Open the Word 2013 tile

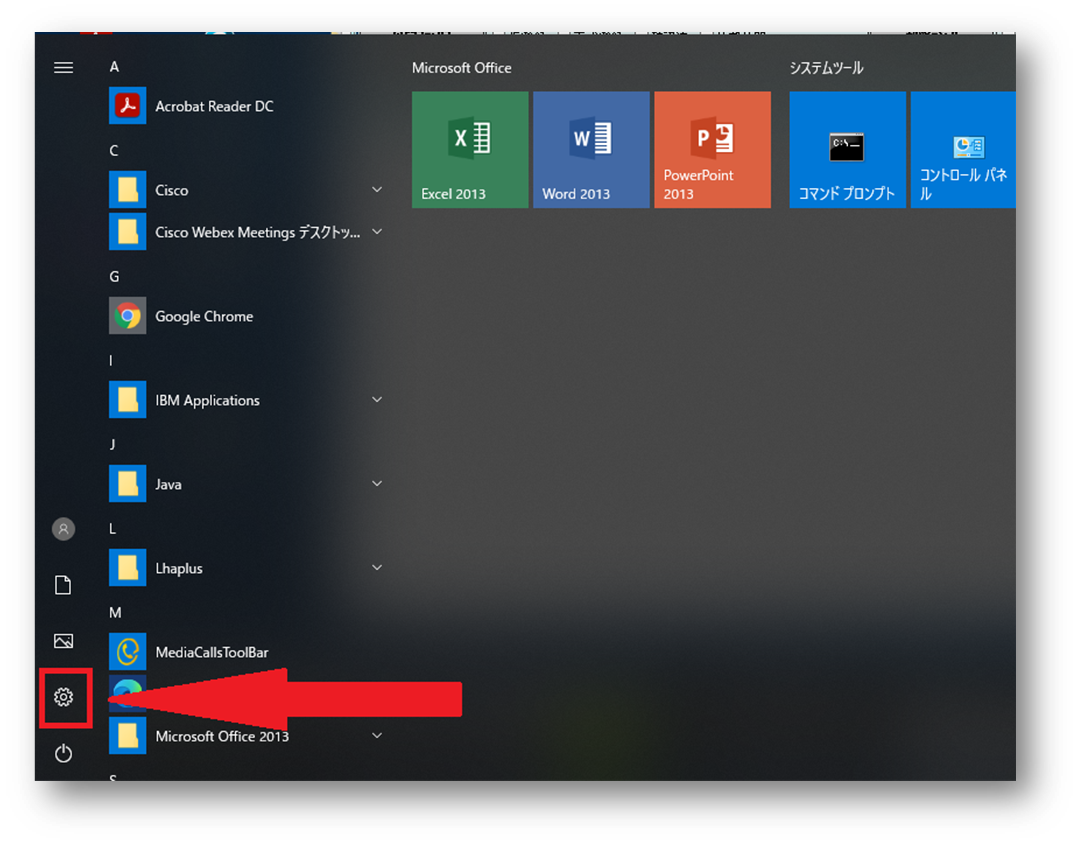[x=592, y=150]
